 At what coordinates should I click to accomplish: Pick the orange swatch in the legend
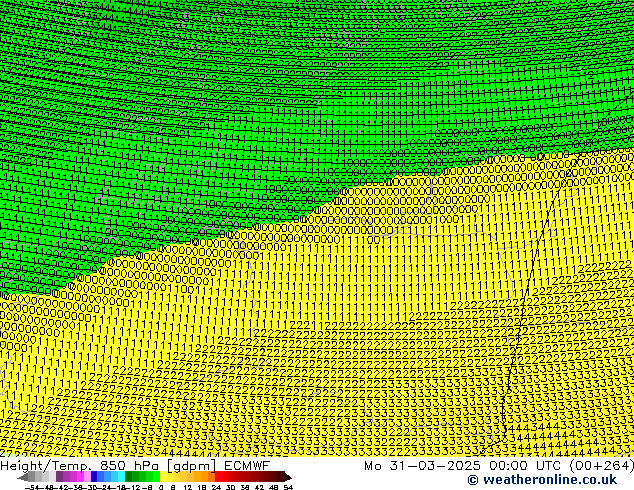coord(200,477)
